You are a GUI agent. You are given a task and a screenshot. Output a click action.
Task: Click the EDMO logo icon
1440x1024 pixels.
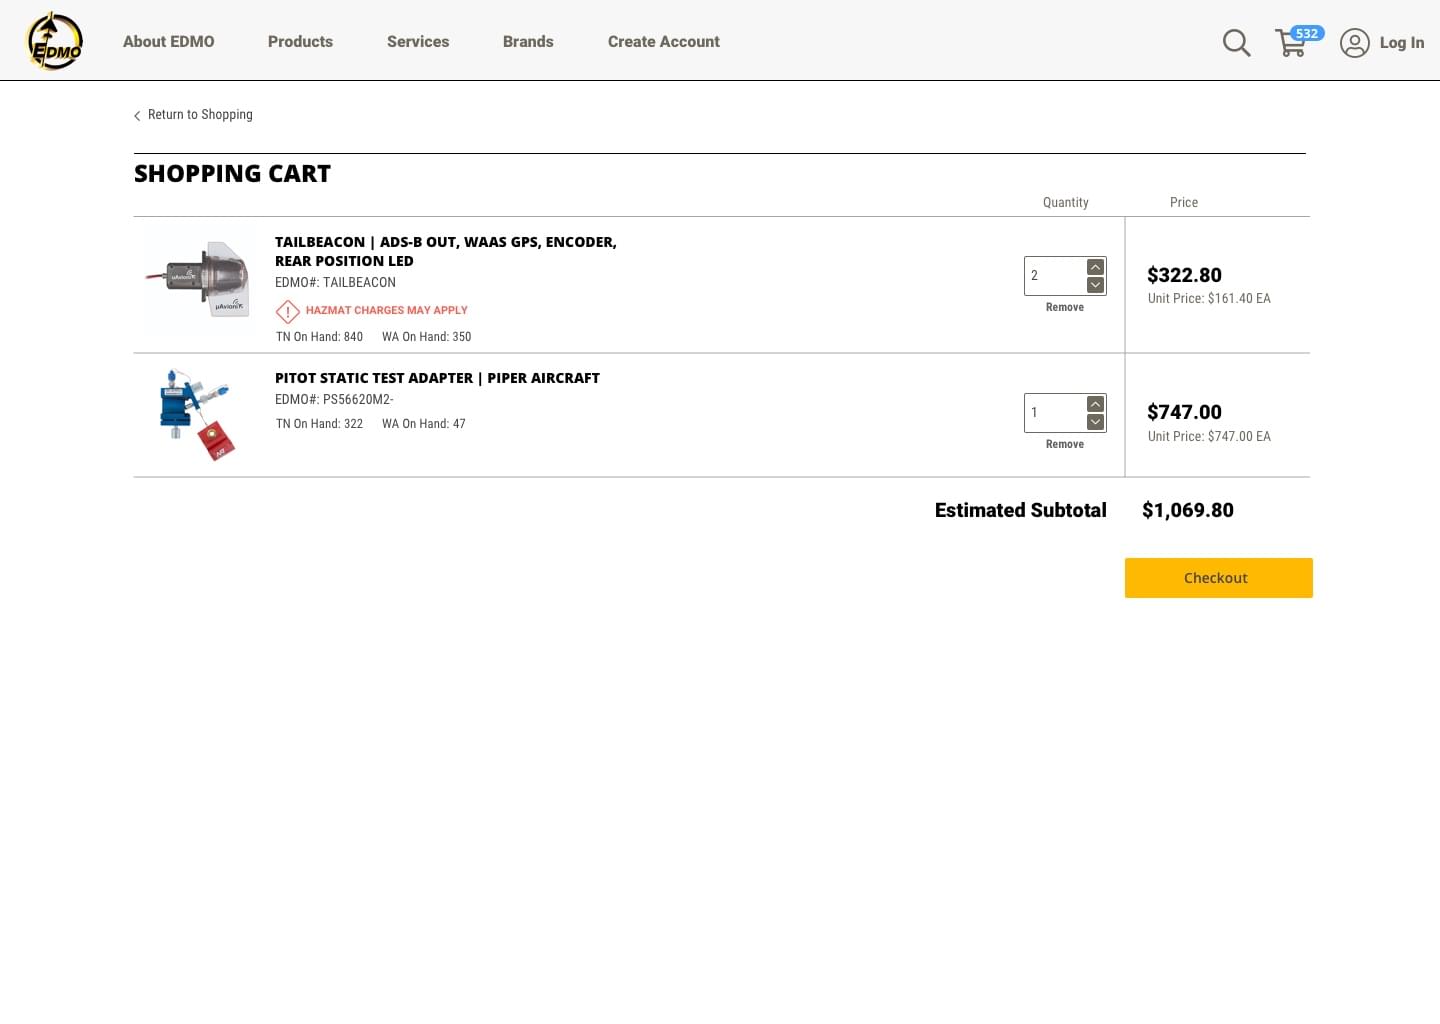pos(54,41)
